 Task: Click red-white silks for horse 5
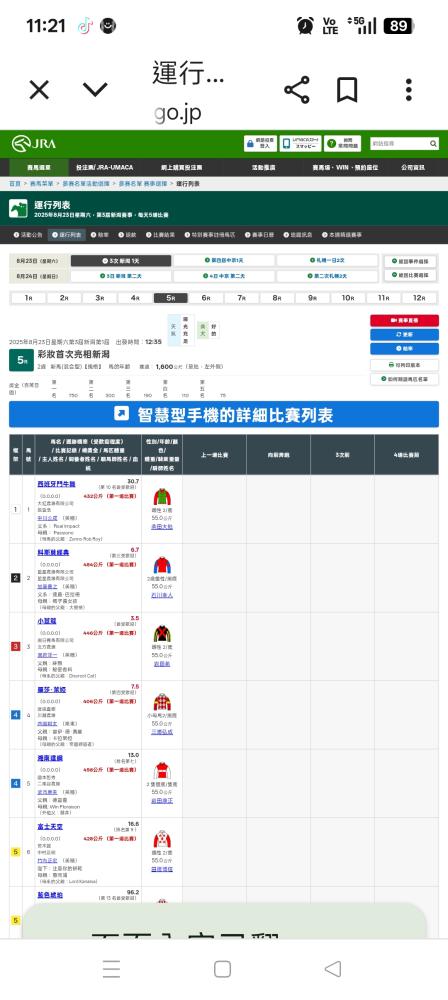(162, 771)
